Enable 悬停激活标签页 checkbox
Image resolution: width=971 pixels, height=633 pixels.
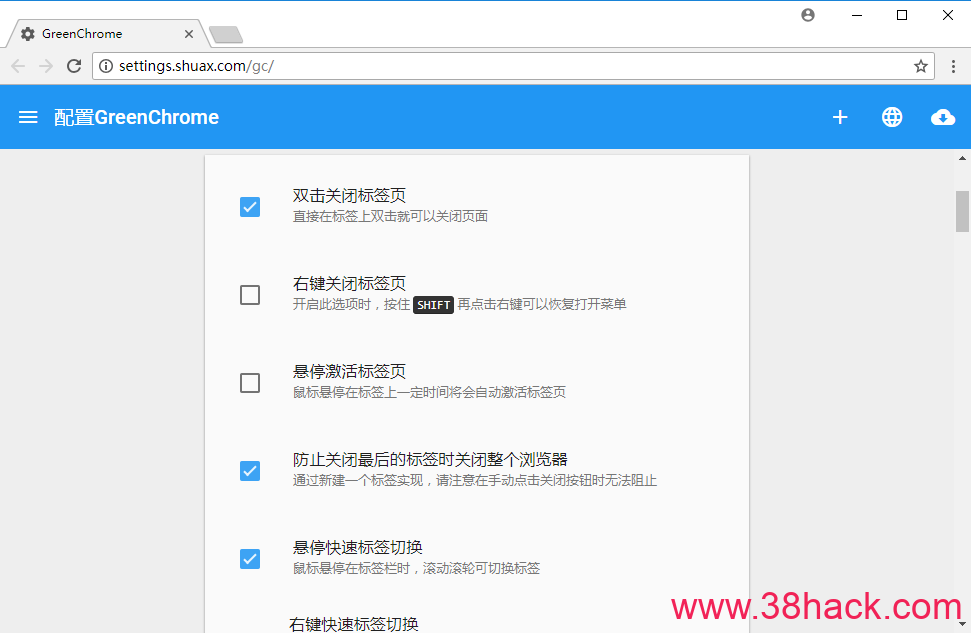coord(250,383)
